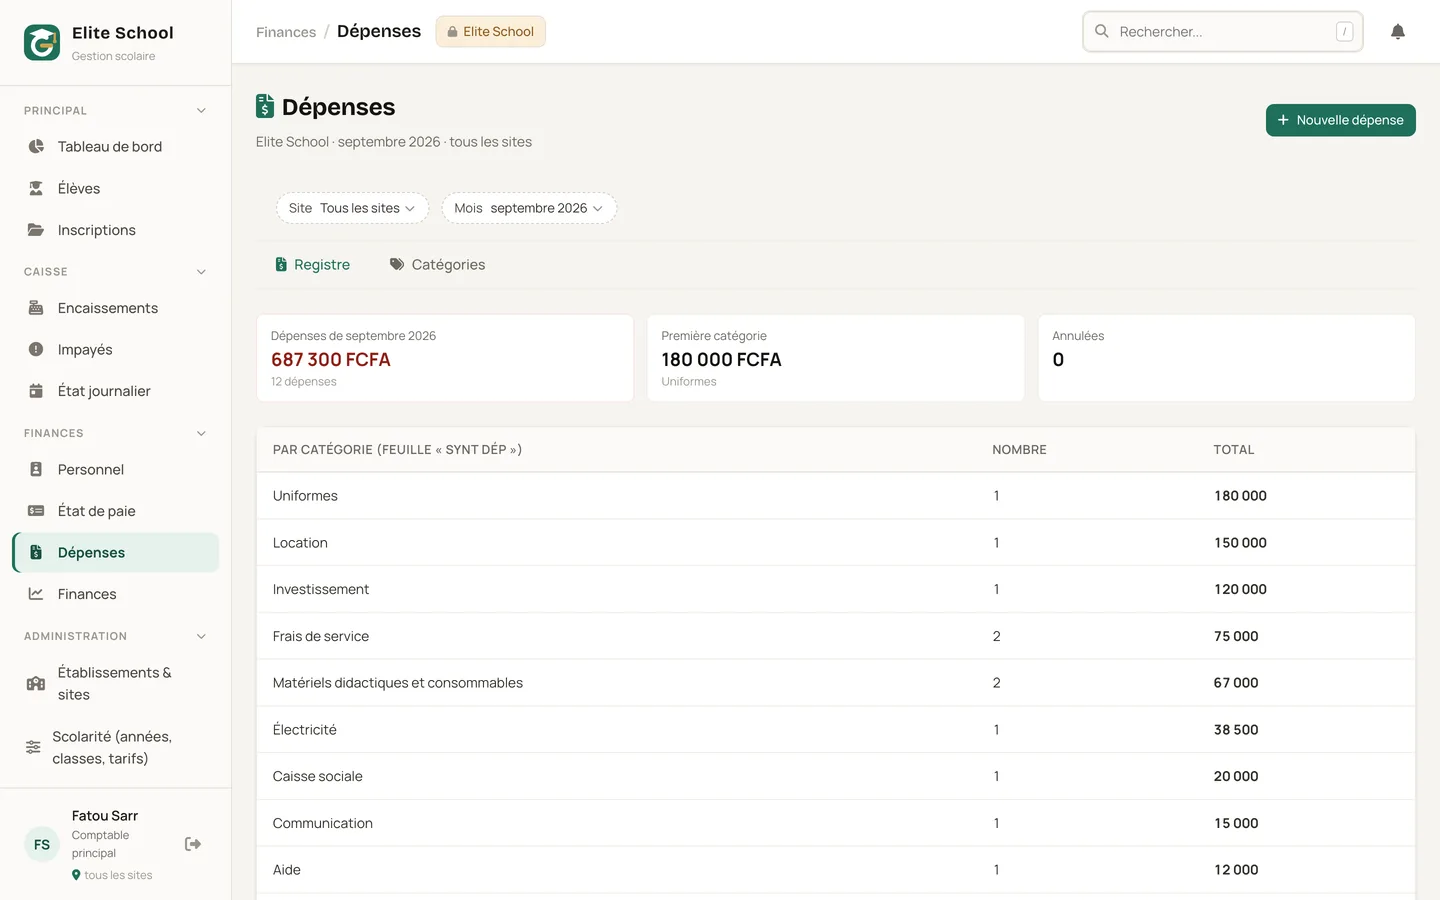
Task: Click the Élèves student icon
Action: point(36,188)
